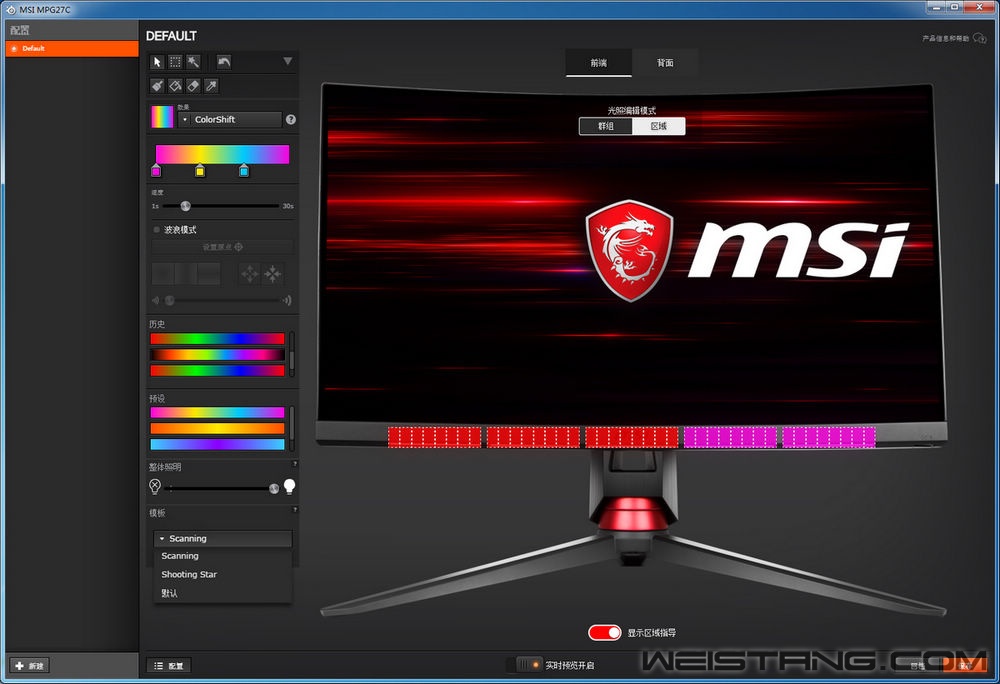Viewport: 1000px width, 684px height.
Task: Click the preset list scrollbar
Action: (292, 428)
